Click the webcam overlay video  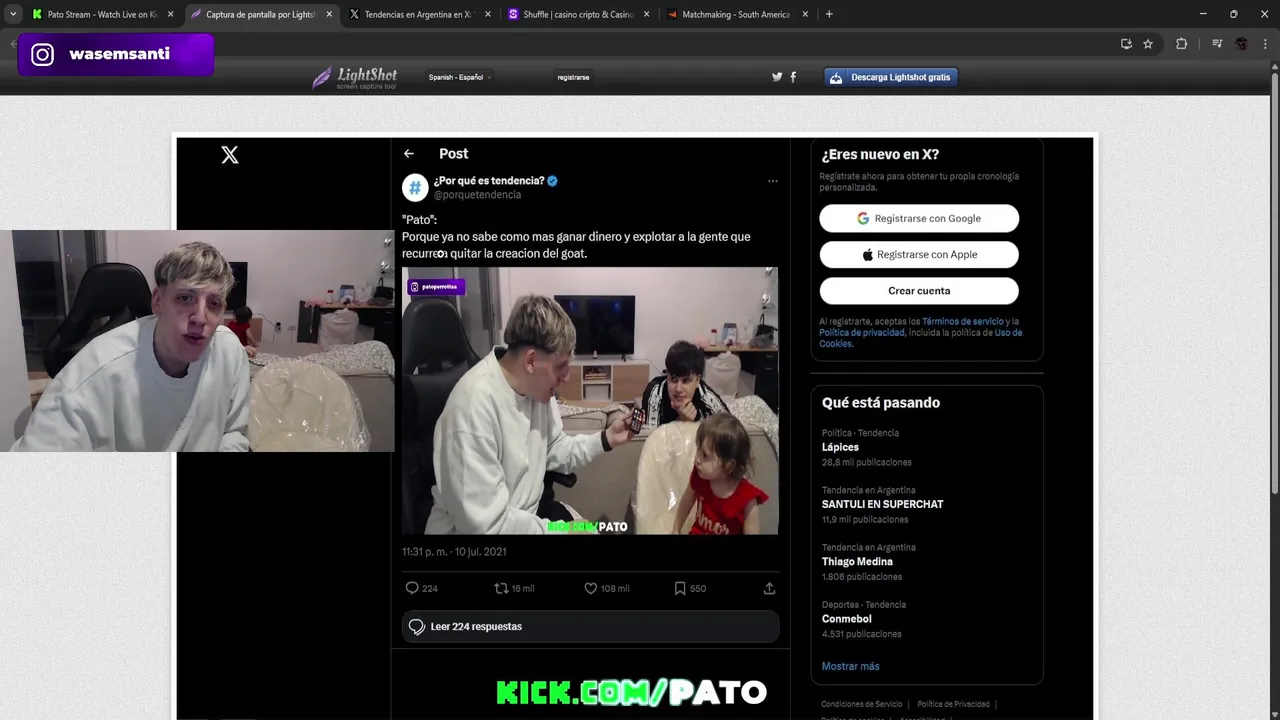coord(197,341)
